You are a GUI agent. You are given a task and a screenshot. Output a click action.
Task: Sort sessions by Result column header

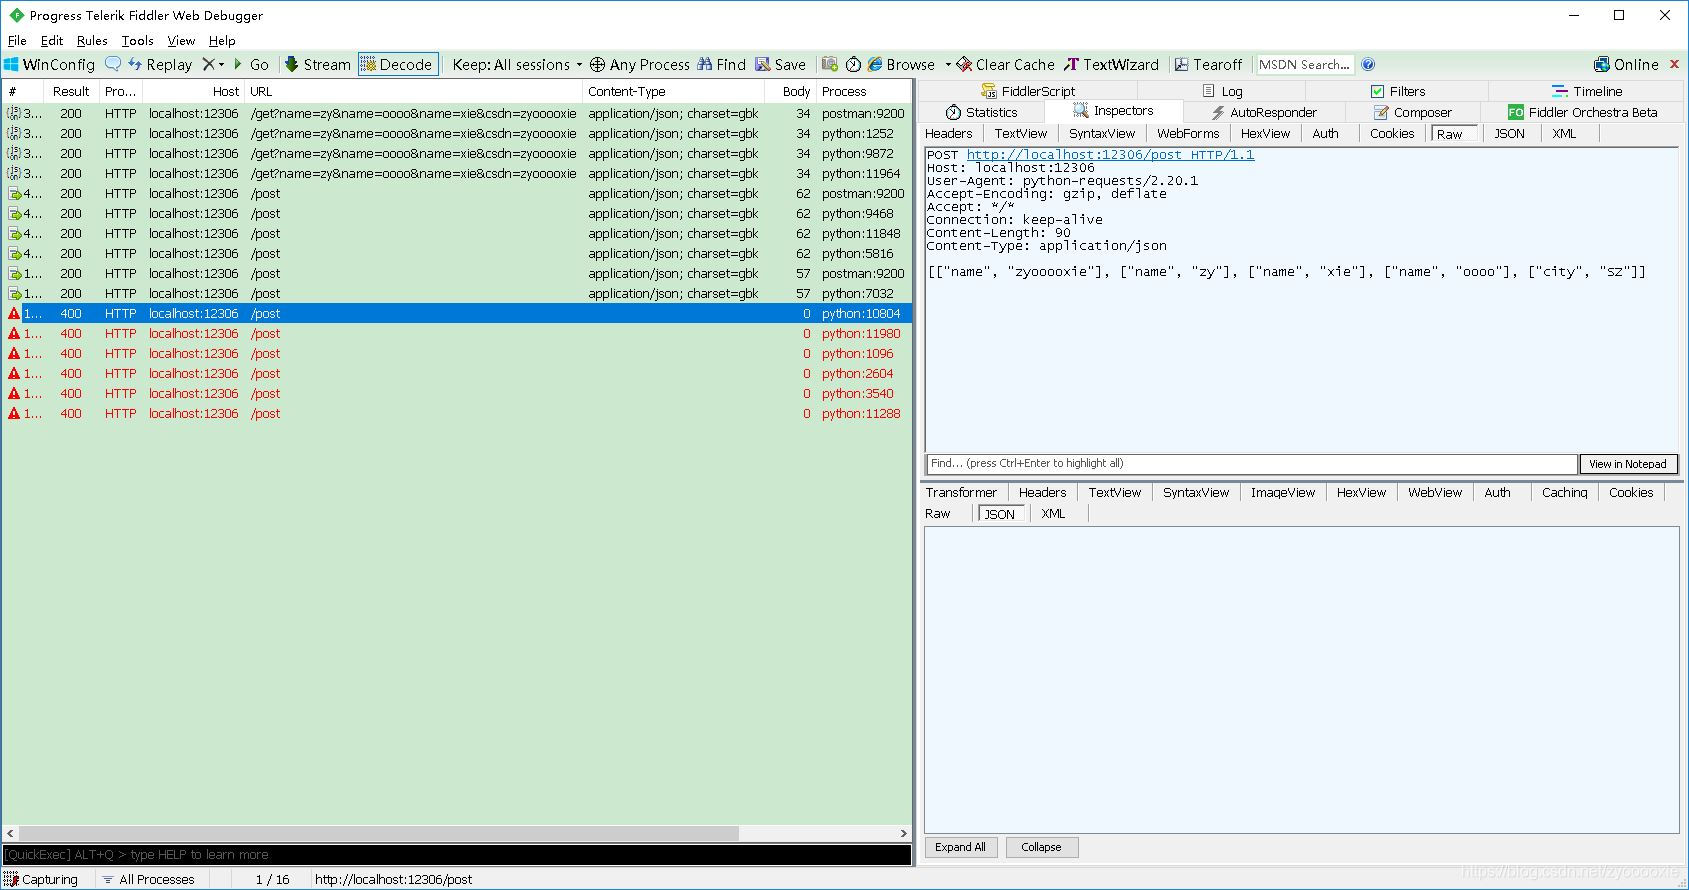point(71,91)
